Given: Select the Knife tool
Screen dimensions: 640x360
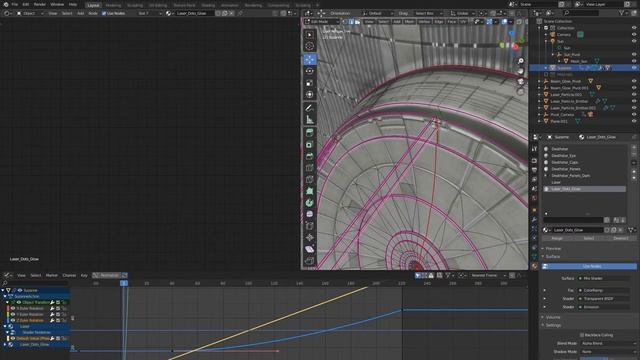Looking at the screenshot, I should point(309,180).
